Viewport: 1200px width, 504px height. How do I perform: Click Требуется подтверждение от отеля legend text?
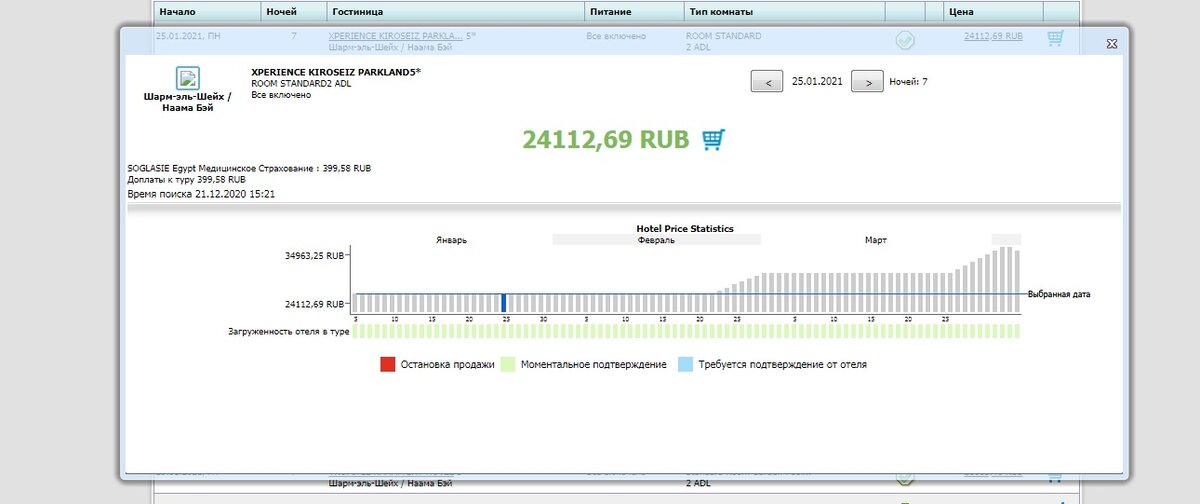pos(783,365)
